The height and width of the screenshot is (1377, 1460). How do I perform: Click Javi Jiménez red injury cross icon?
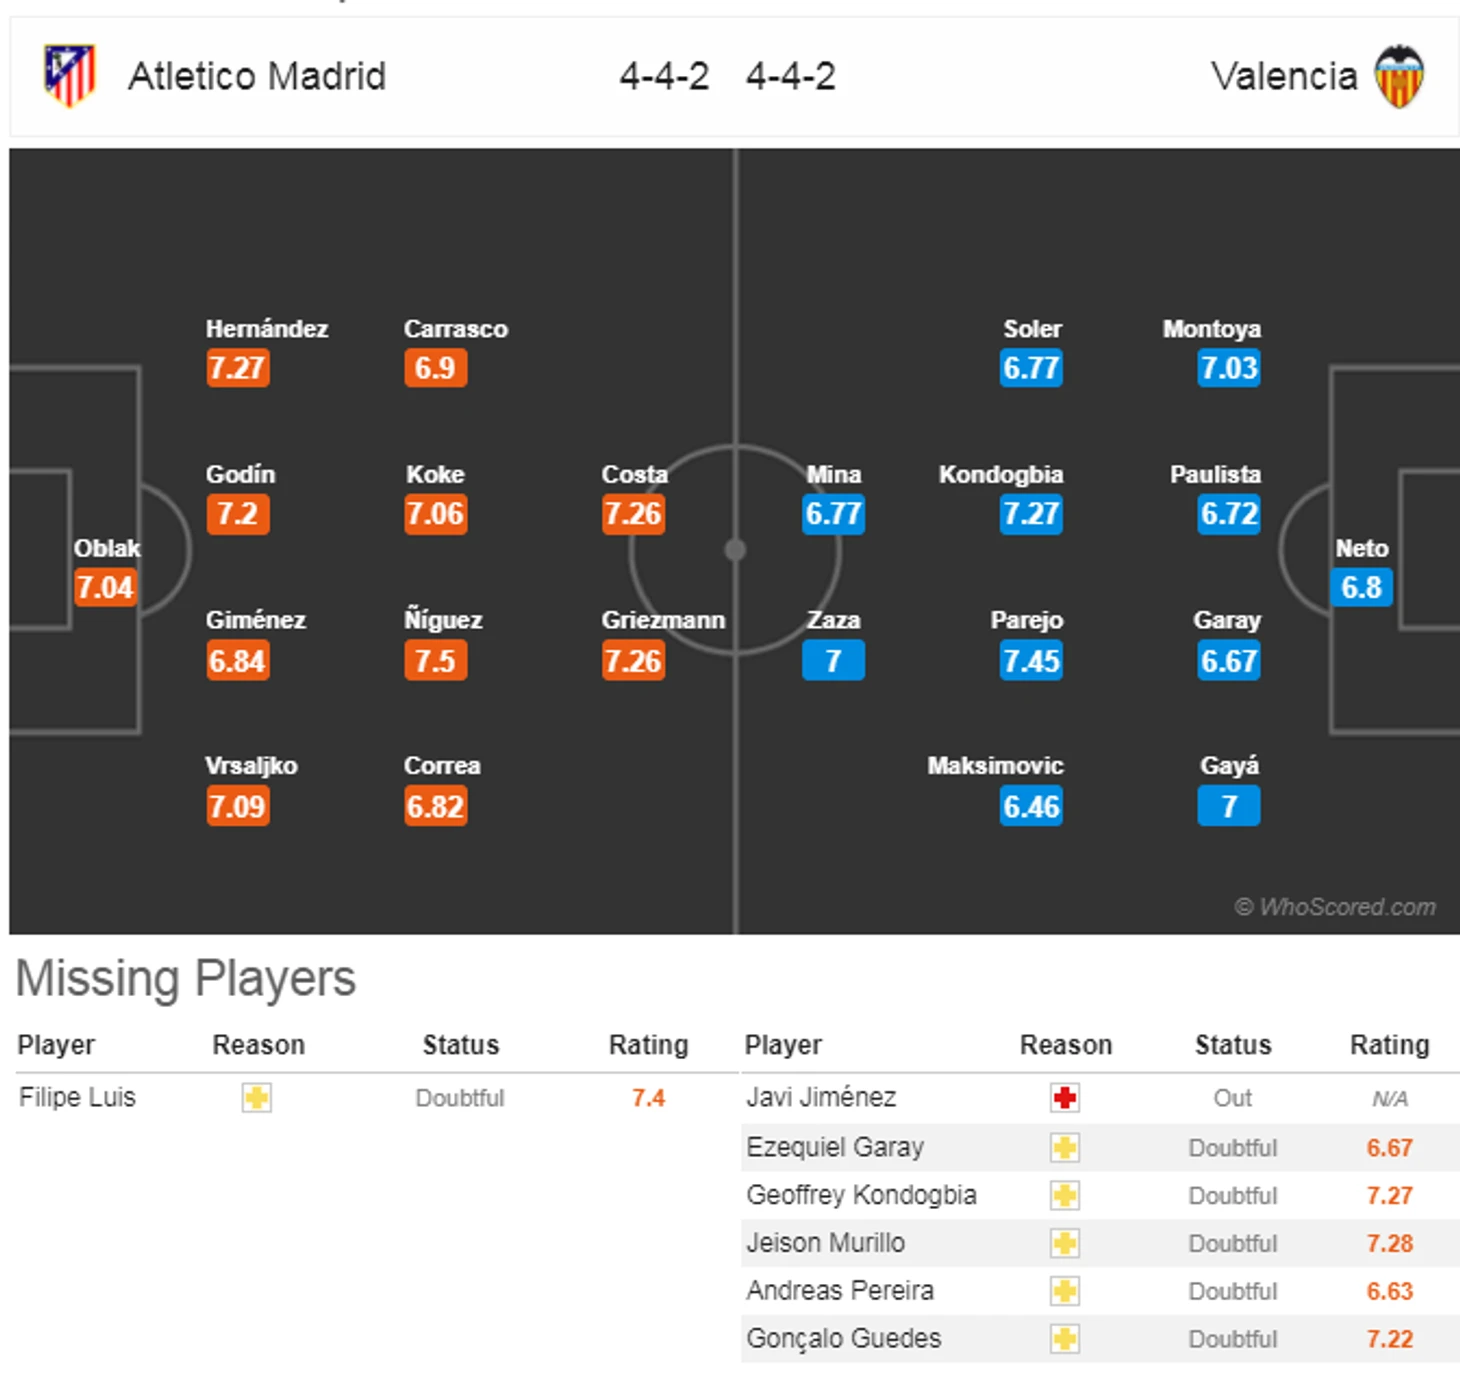click(x=1065, y=1098)
